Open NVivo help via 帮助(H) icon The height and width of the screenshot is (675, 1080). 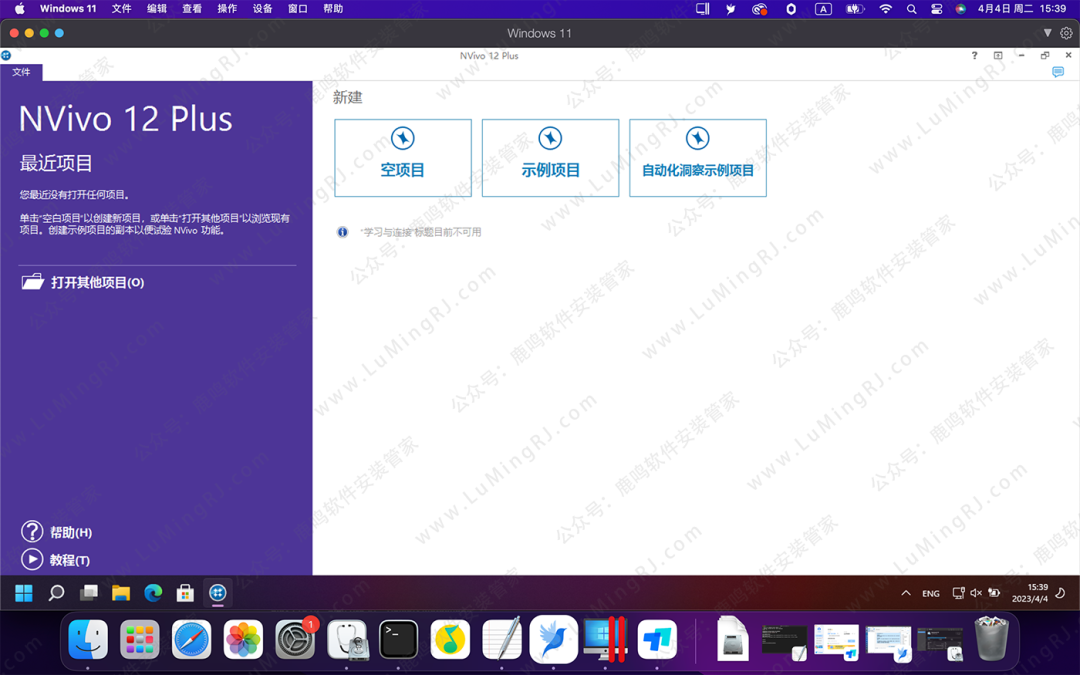[x=32, y=532]
